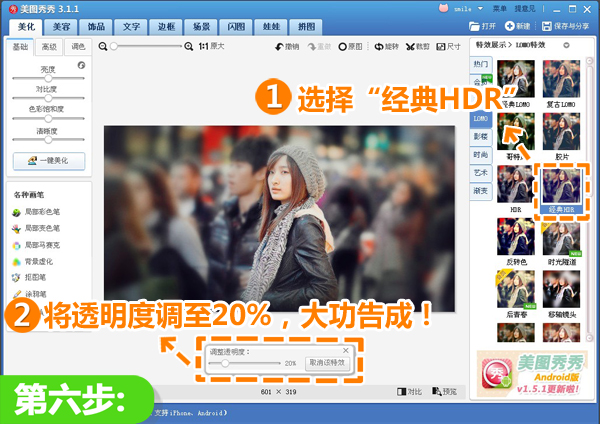Image resolution: width=600 pixels, height=424 pixels.
Task: Click the 取消该特效 cancel effect button
Action: (327, 363)
